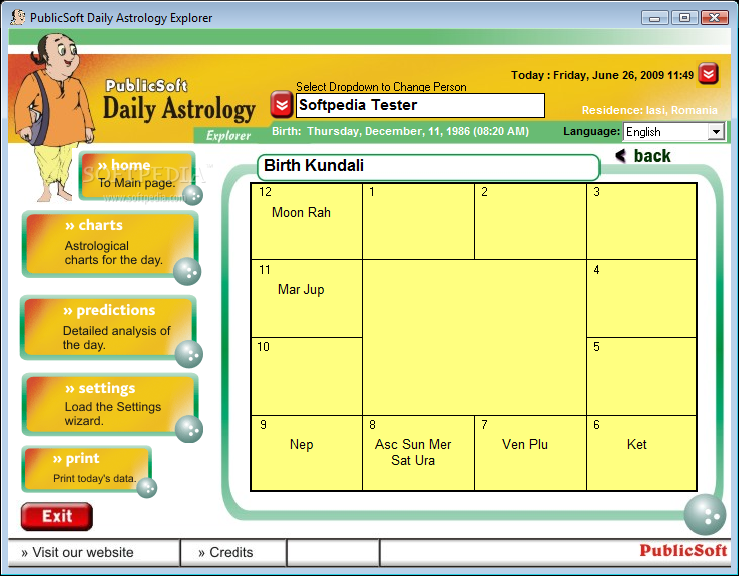739x576 pixels.
Task: Click the grey orb on charts button
Action: point(187,272)
